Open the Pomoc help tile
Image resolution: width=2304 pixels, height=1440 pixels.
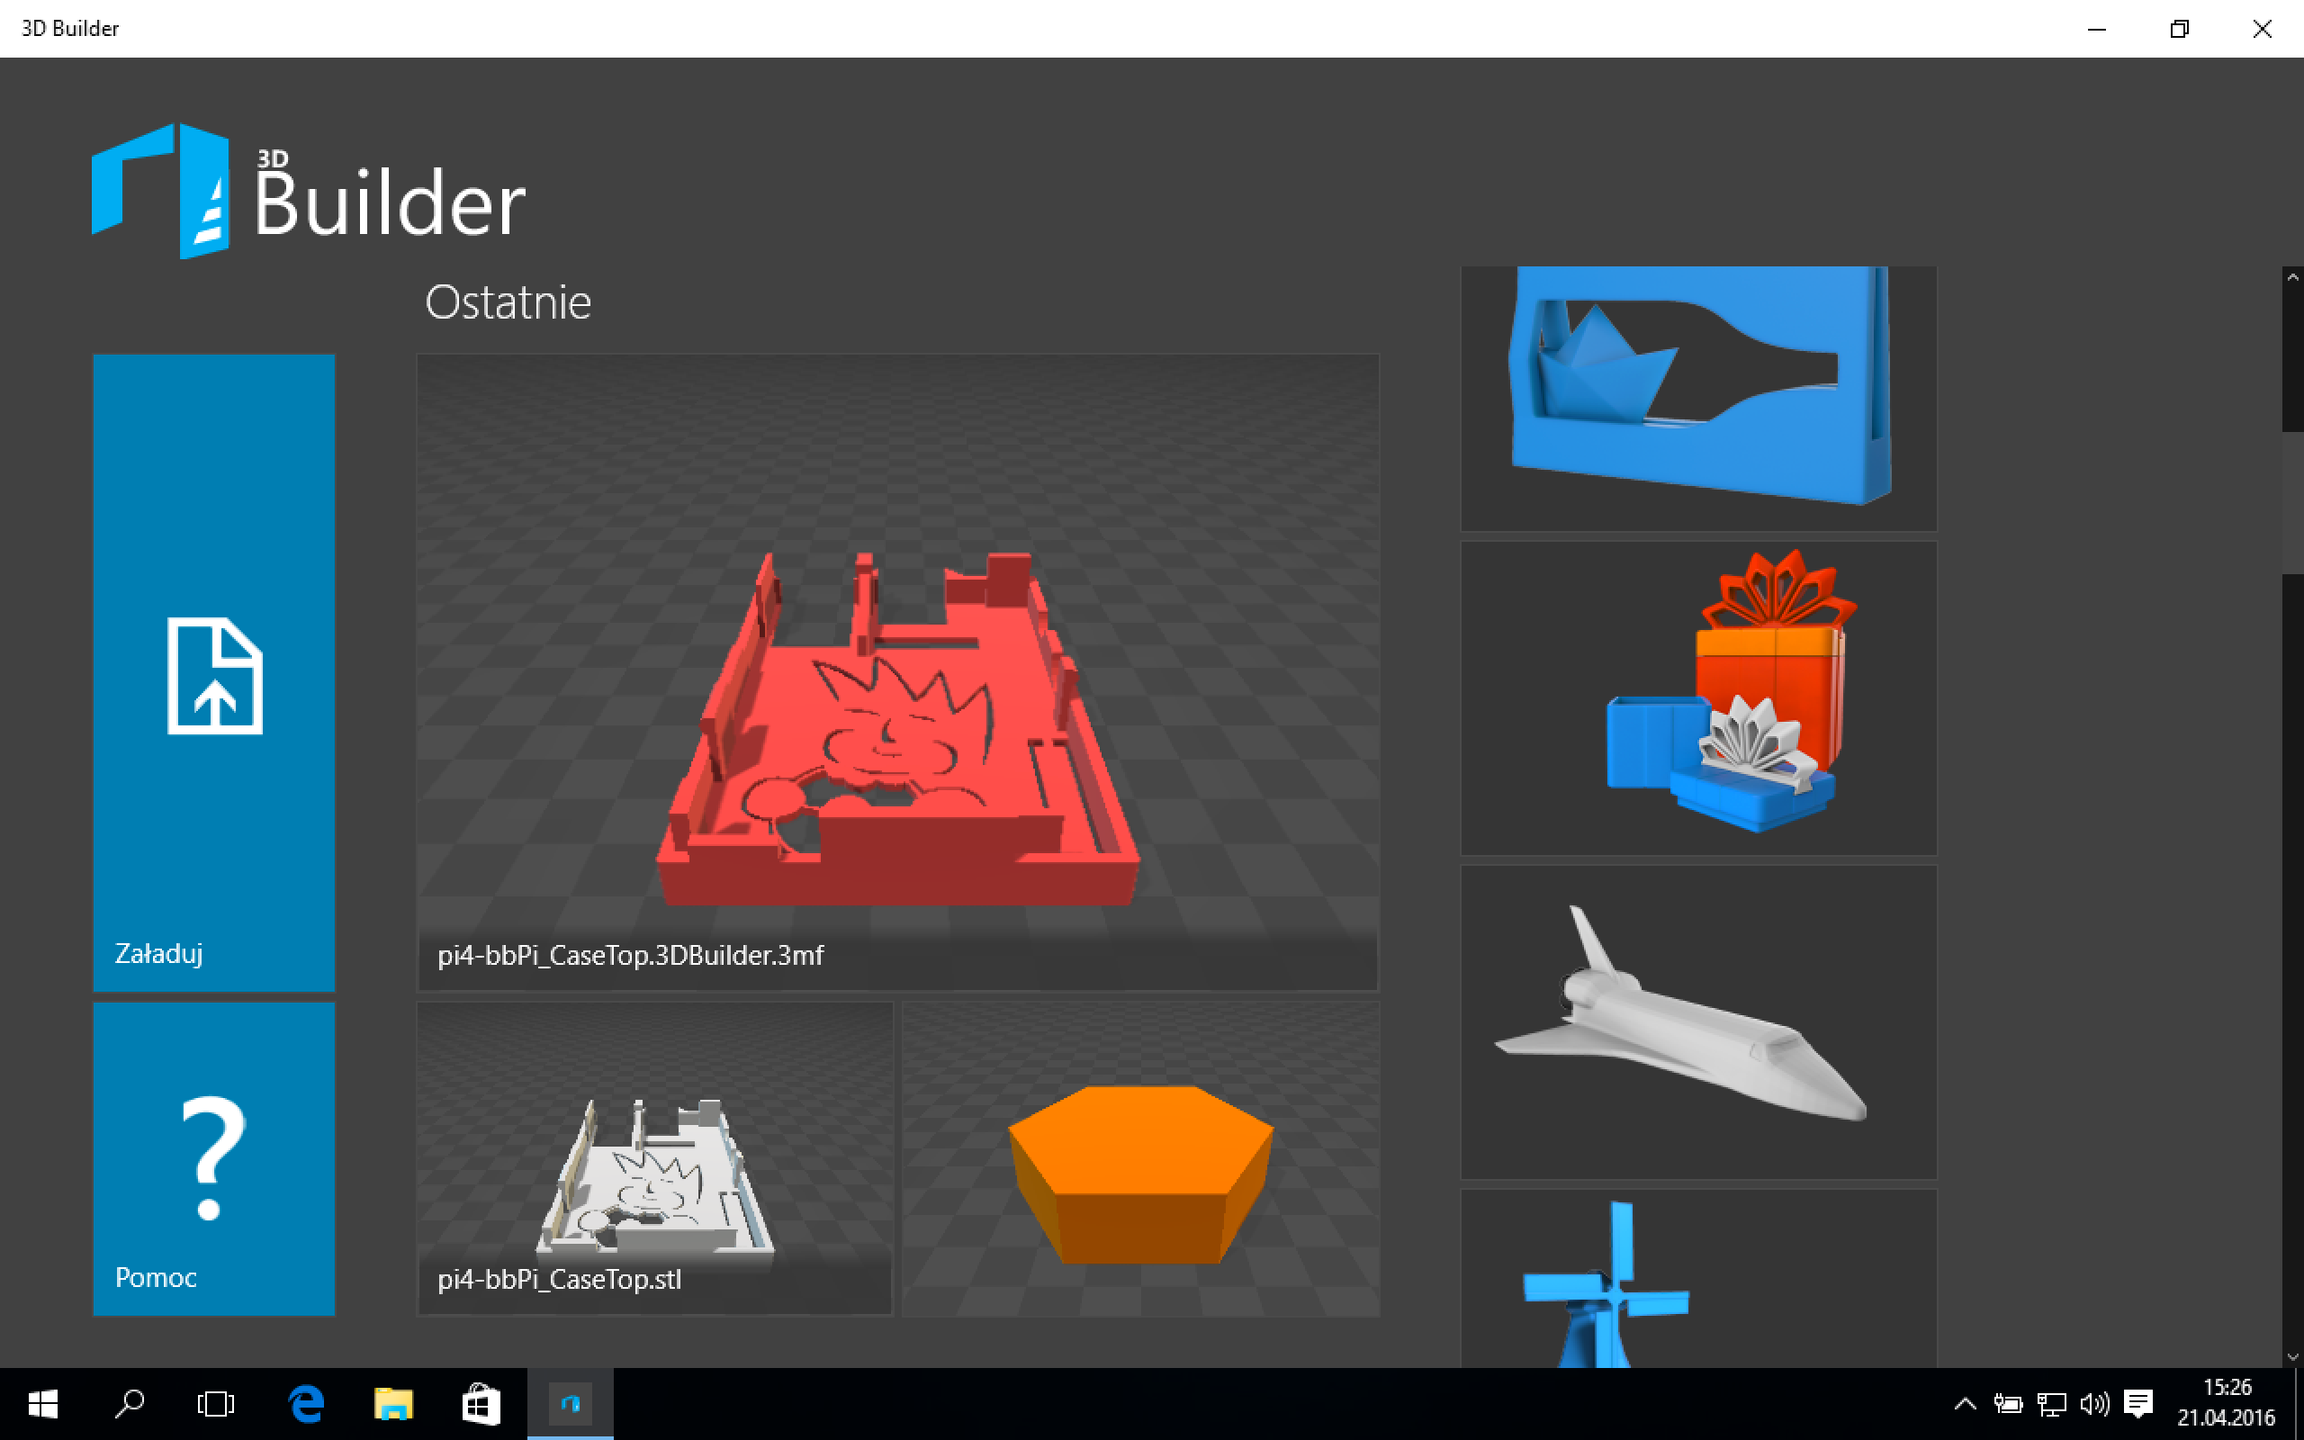point(214,1158)
